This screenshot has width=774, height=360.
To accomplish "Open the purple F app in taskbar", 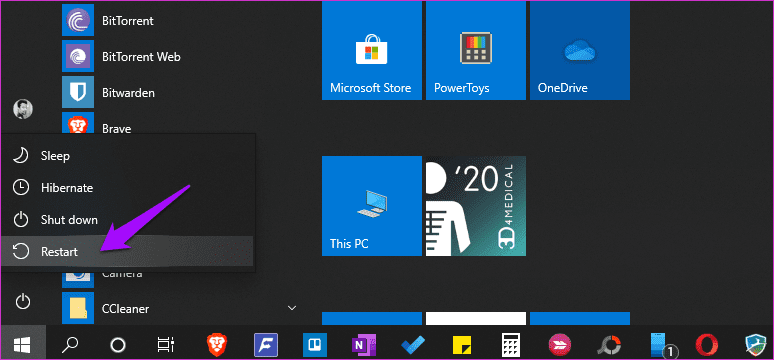I will click(x=266, y=344).
